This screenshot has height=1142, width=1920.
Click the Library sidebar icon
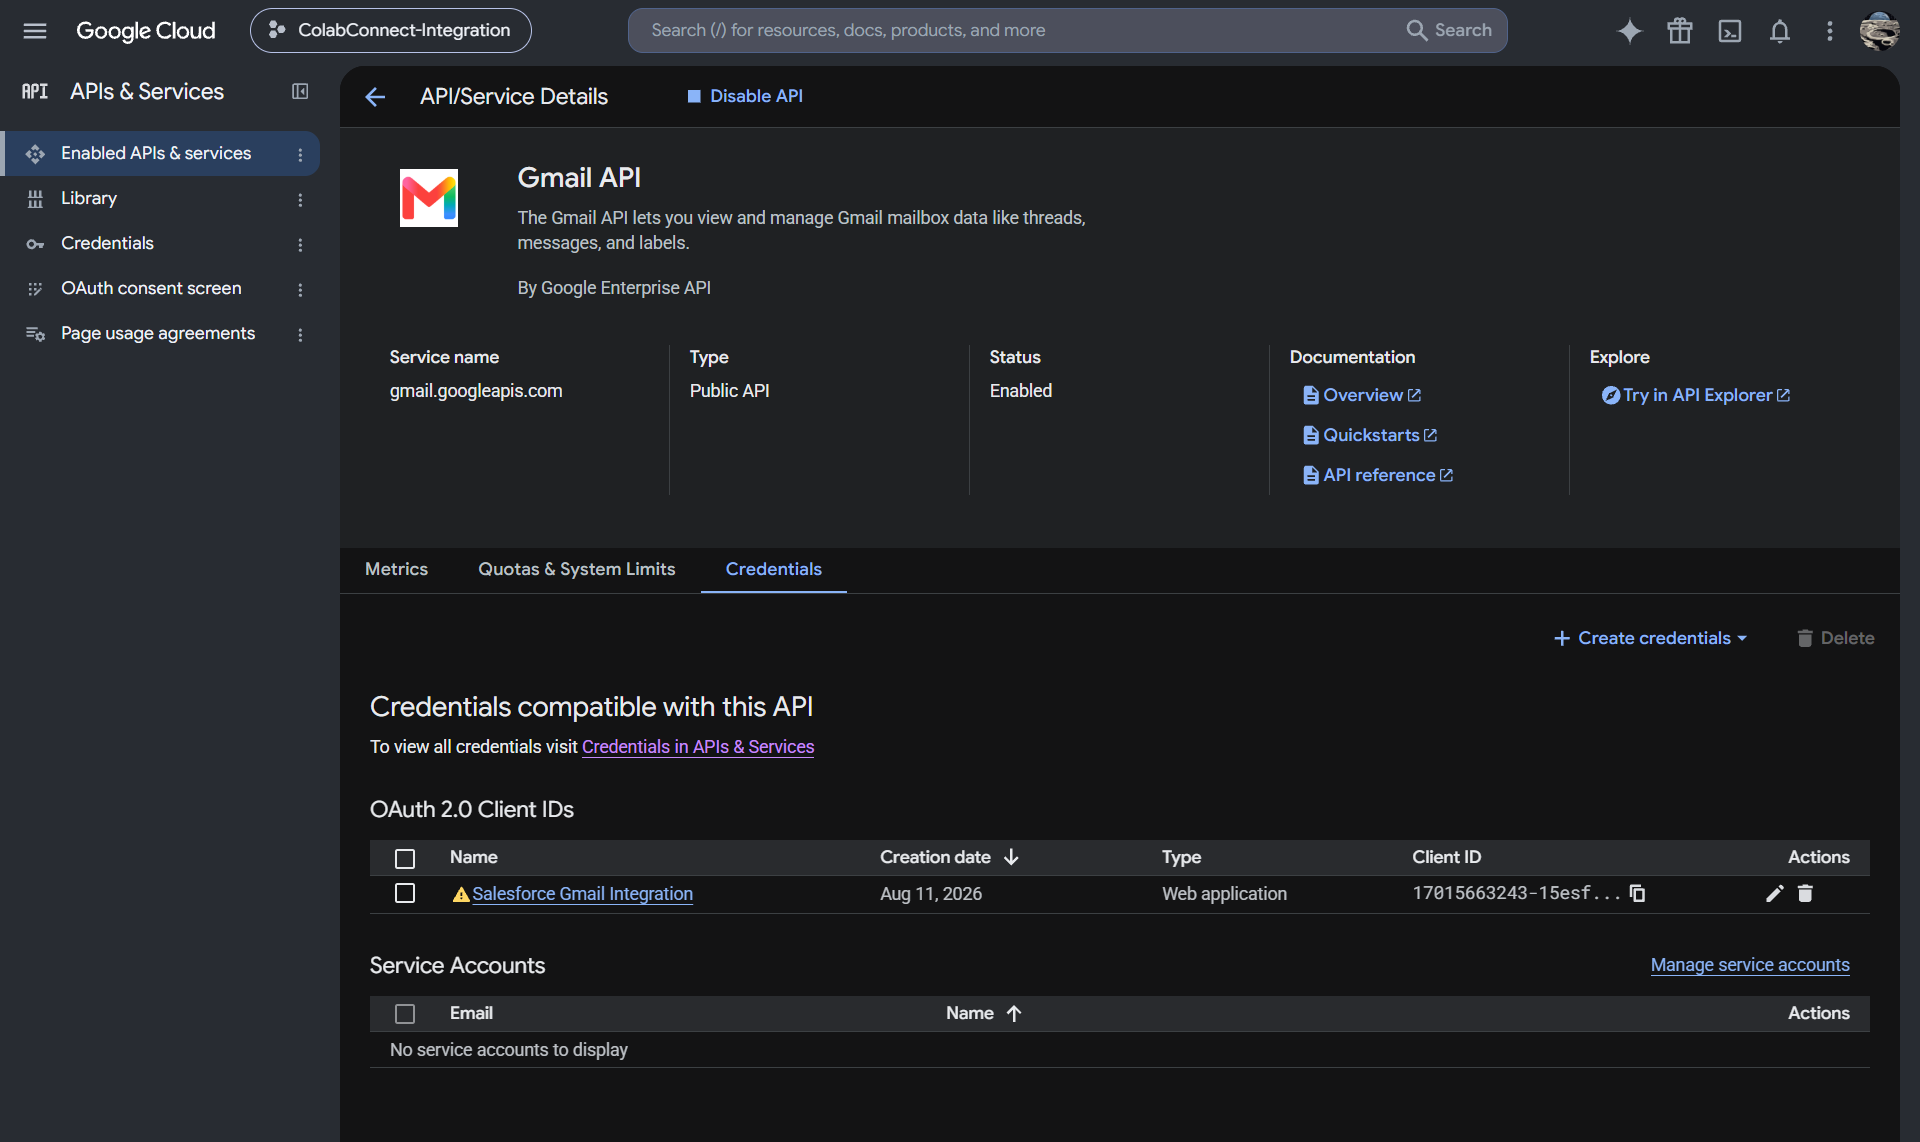point(35,199)
